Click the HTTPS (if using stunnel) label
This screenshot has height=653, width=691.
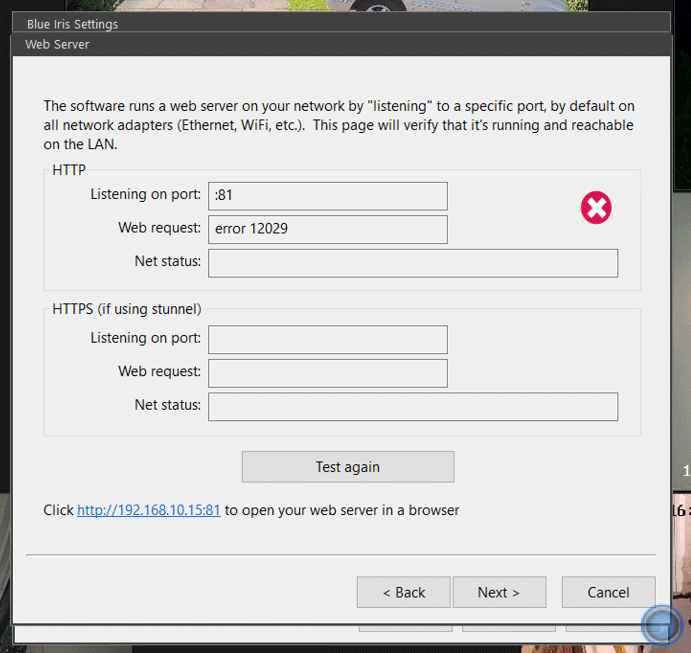tap(126, 309)
